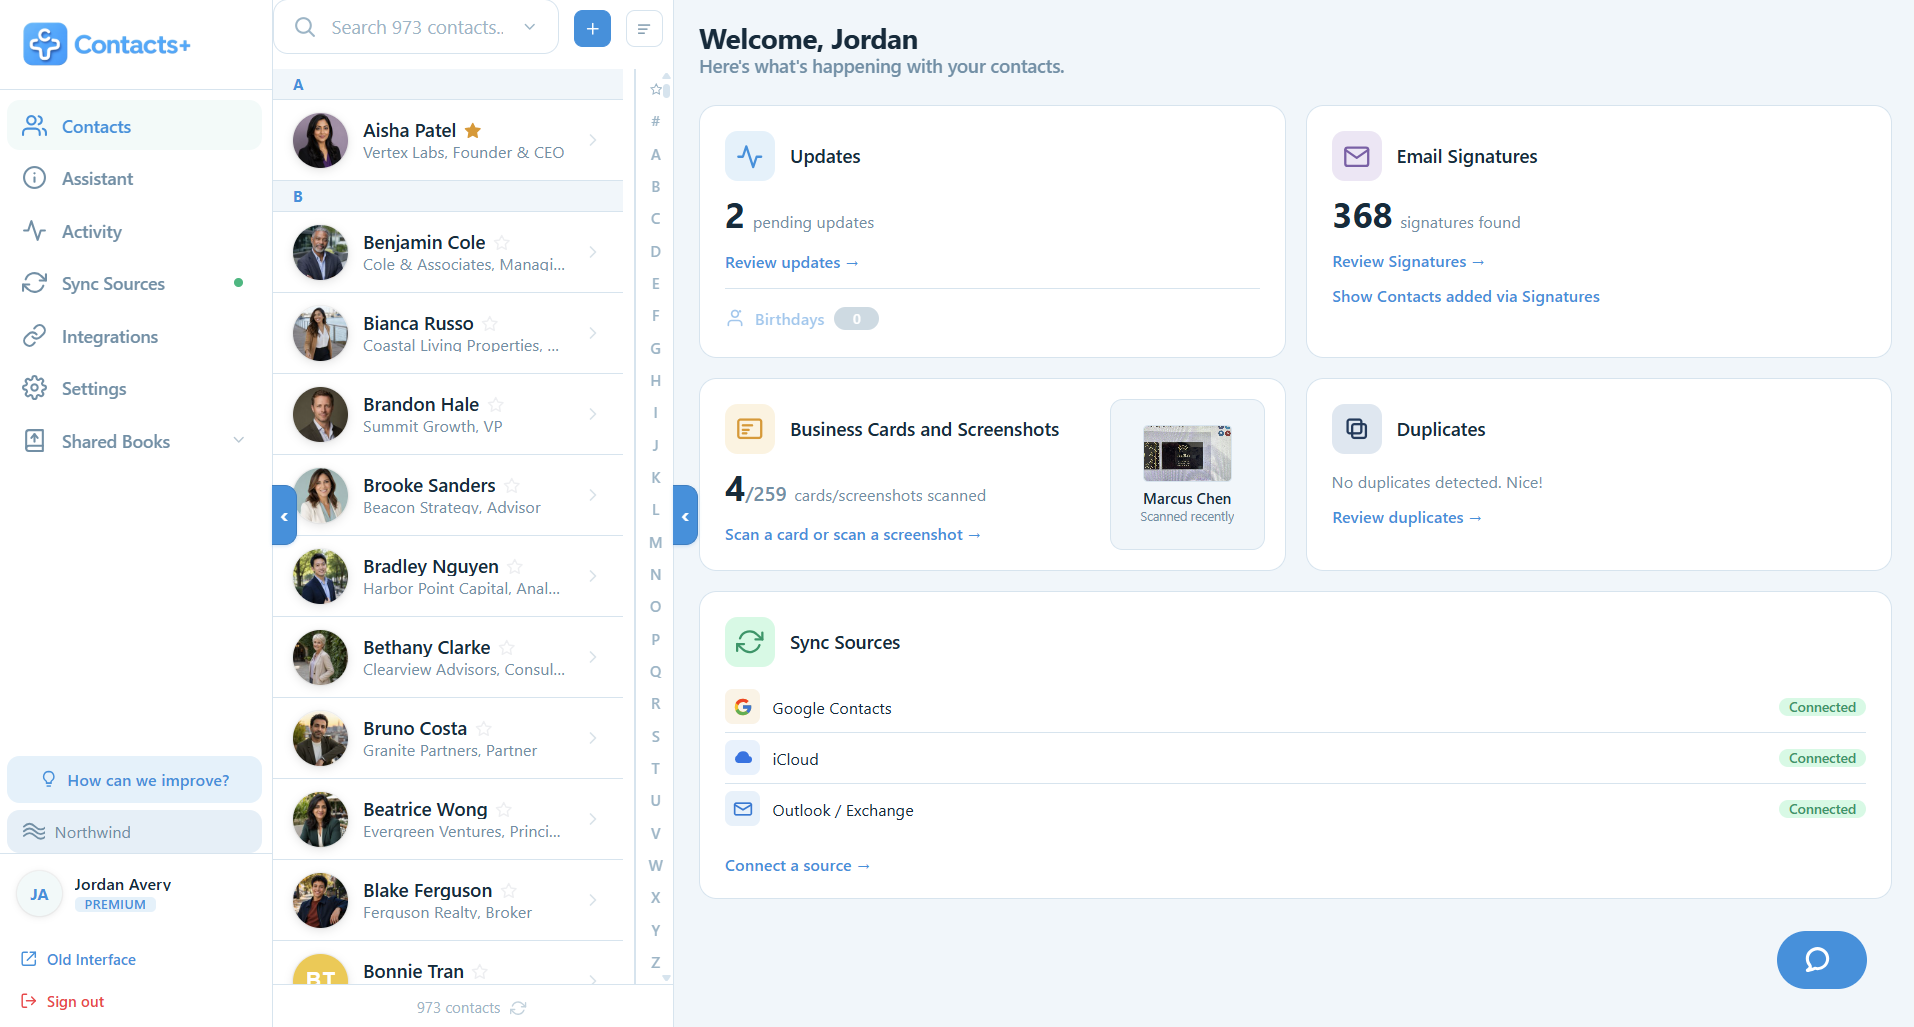The image size is (1914, 1027).
Task: Click the iCloud cloud icon
Action: click(743, 758)
